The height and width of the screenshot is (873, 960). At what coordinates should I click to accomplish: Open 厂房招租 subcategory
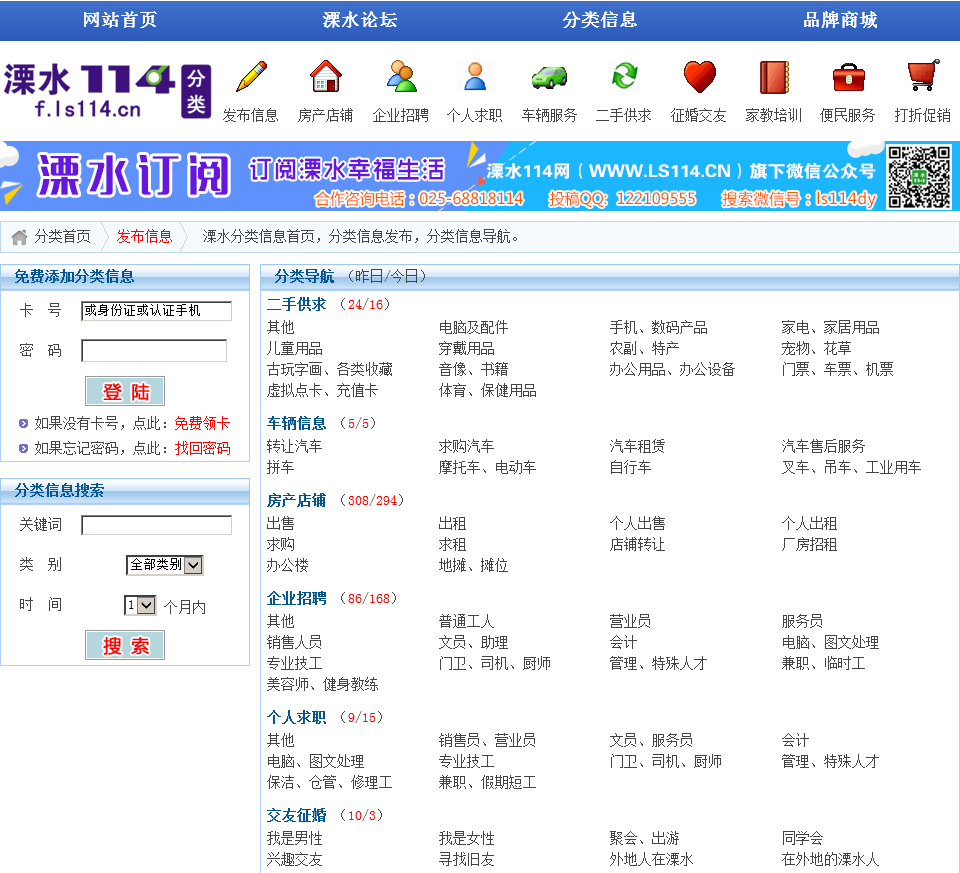809,544
